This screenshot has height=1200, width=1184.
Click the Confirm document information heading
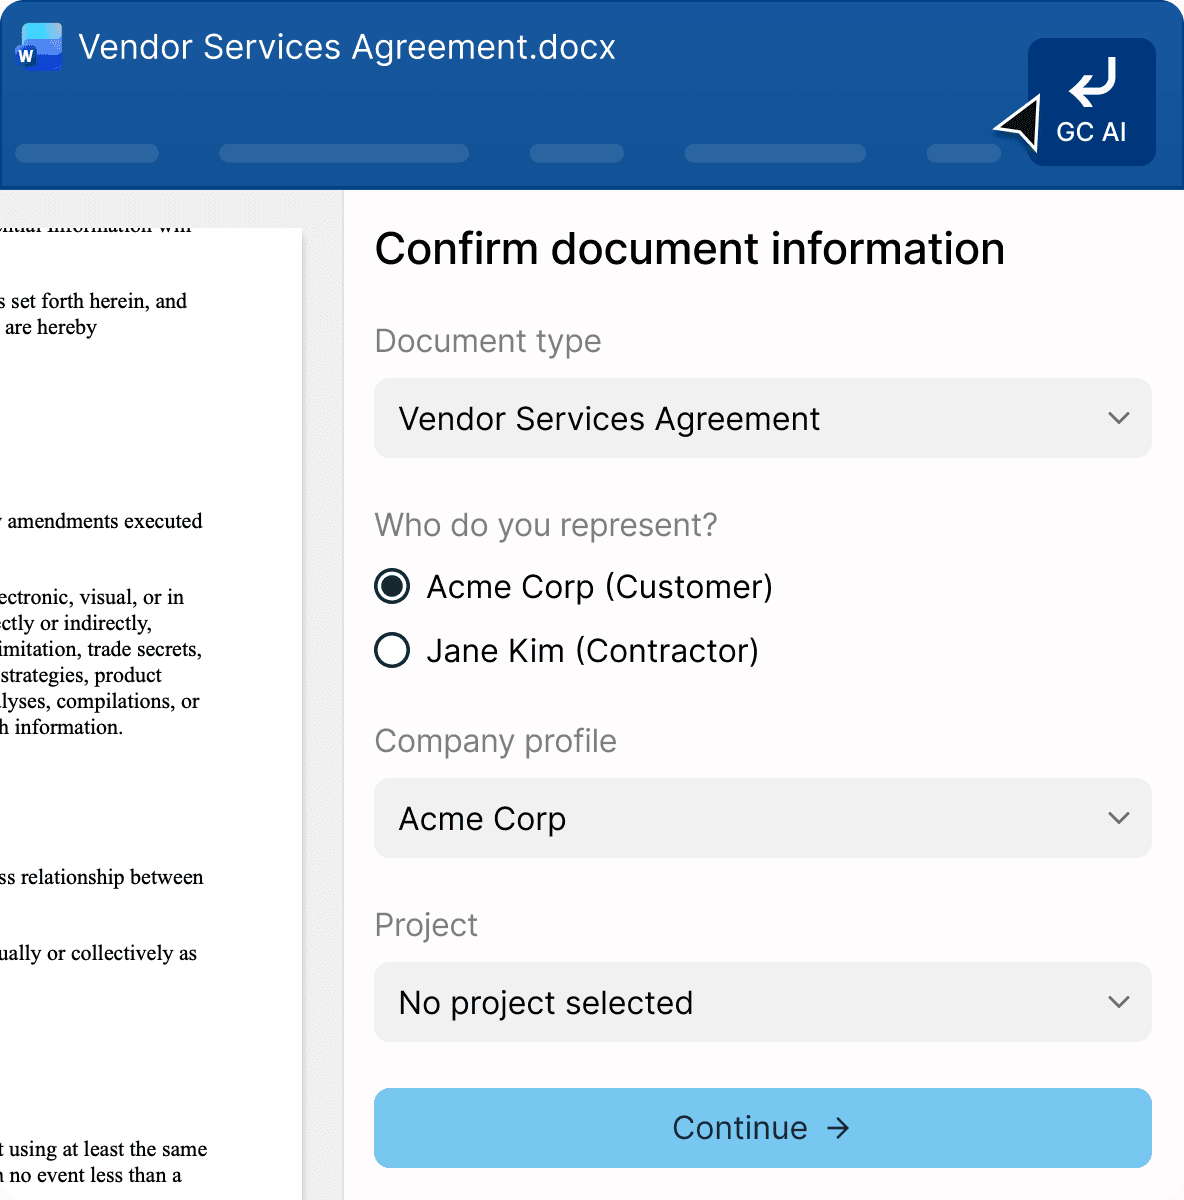pos(690,249)
